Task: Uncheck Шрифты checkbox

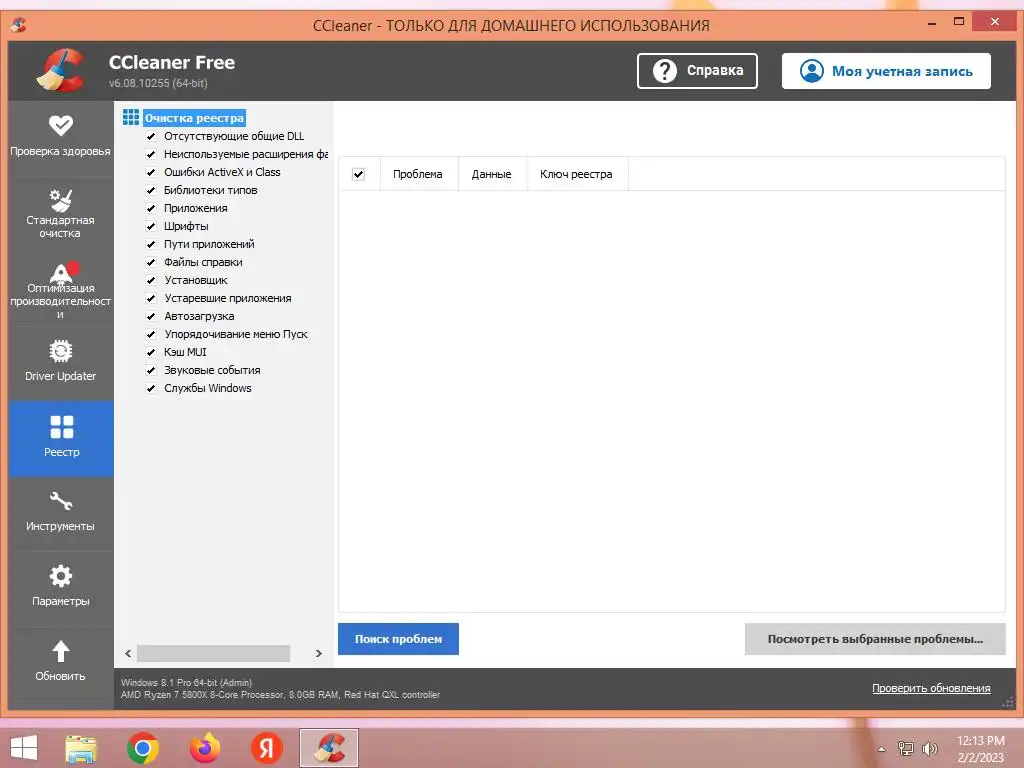Action: [151, 226]
